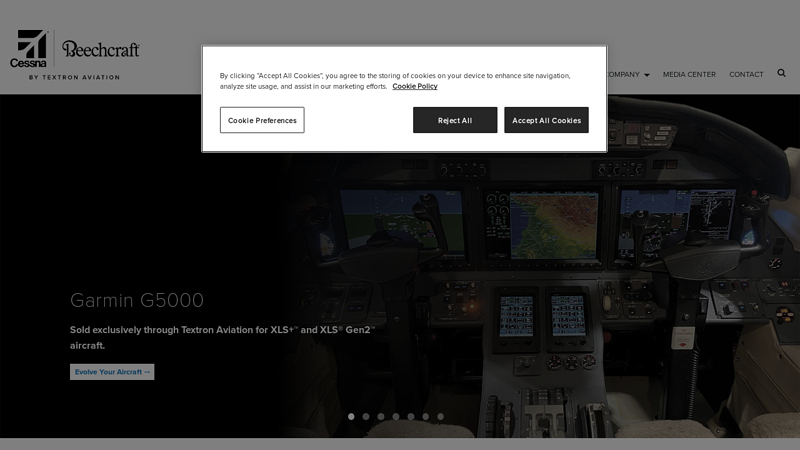This screenshot has height=450, width=800.
Task: Click the Garmin G5000 heading
Action: [137, 300]
